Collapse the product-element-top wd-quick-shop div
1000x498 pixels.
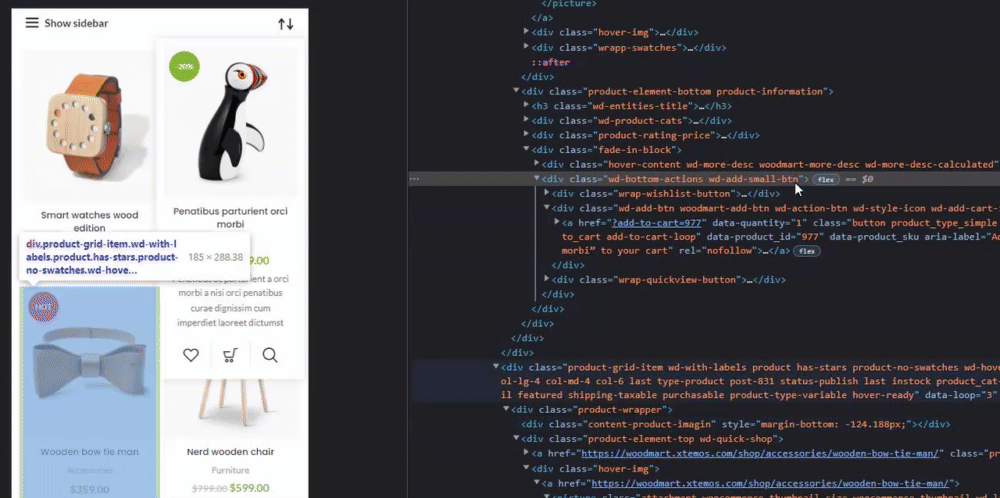click(x=516, y=439)
